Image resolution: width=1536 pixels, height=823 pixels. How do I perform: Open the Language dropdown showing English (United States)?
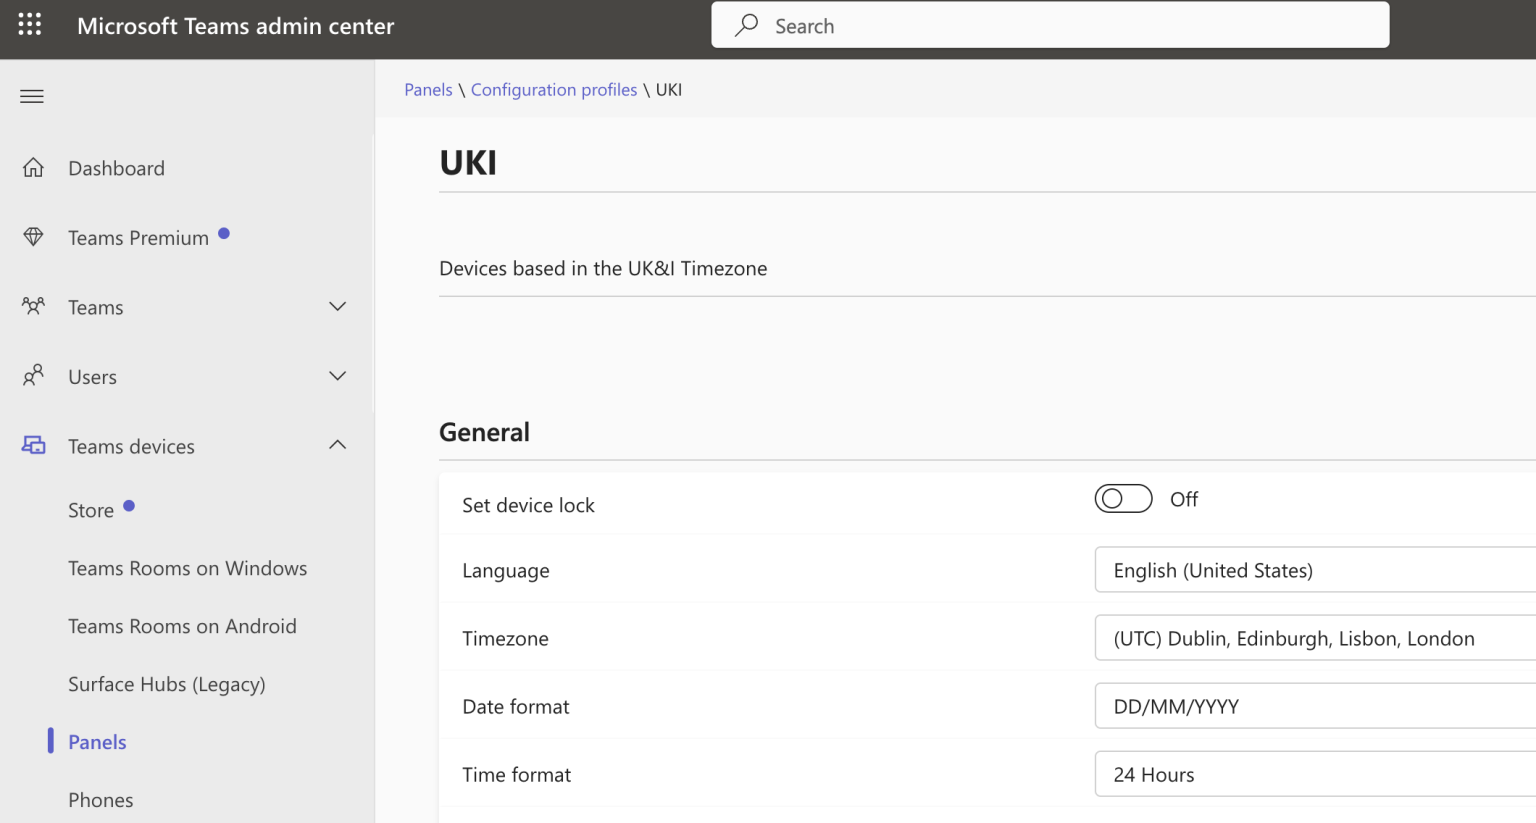[x=1300, y=570]
